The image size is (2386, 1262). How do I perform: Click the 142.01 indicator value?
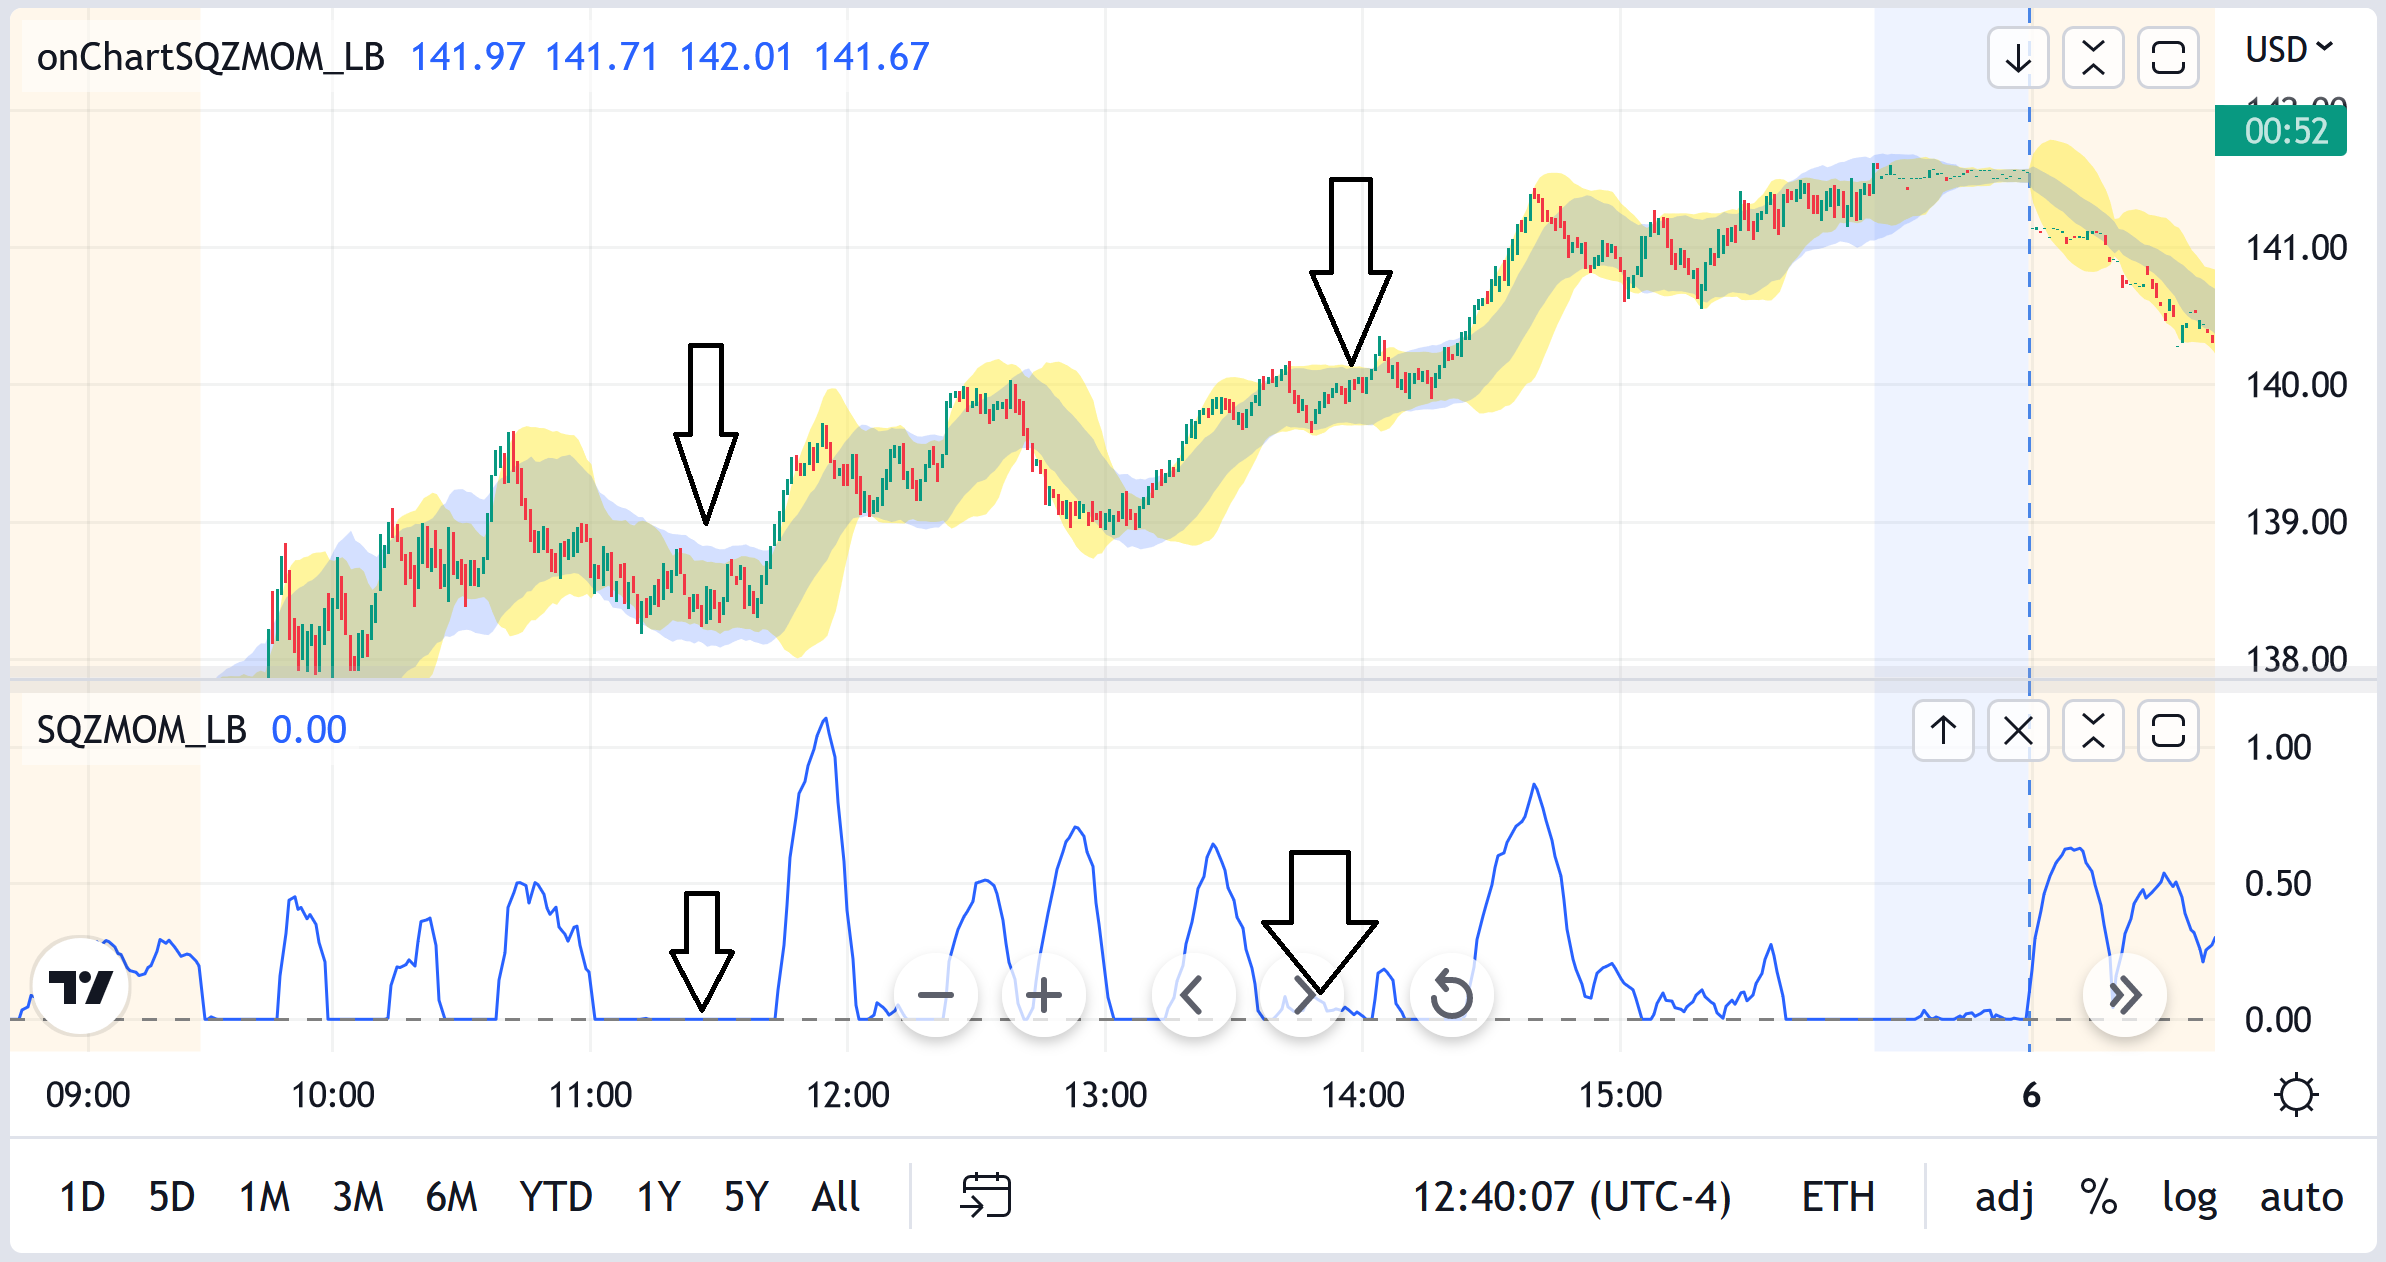pyautogui.click(x=736, y=57)
